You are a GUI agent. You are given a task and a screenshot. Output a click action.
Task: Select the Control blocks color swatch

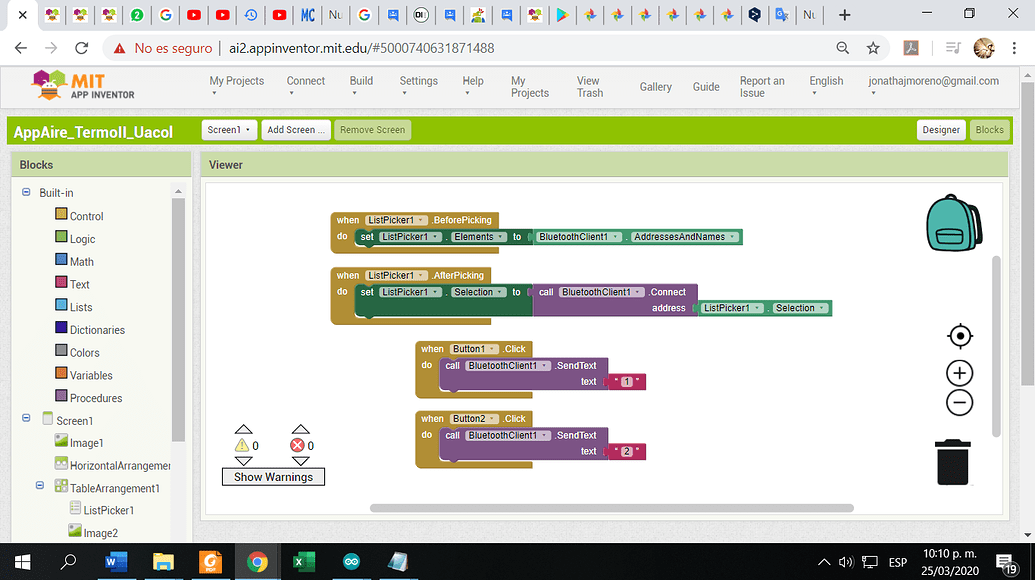pos(61,215)
